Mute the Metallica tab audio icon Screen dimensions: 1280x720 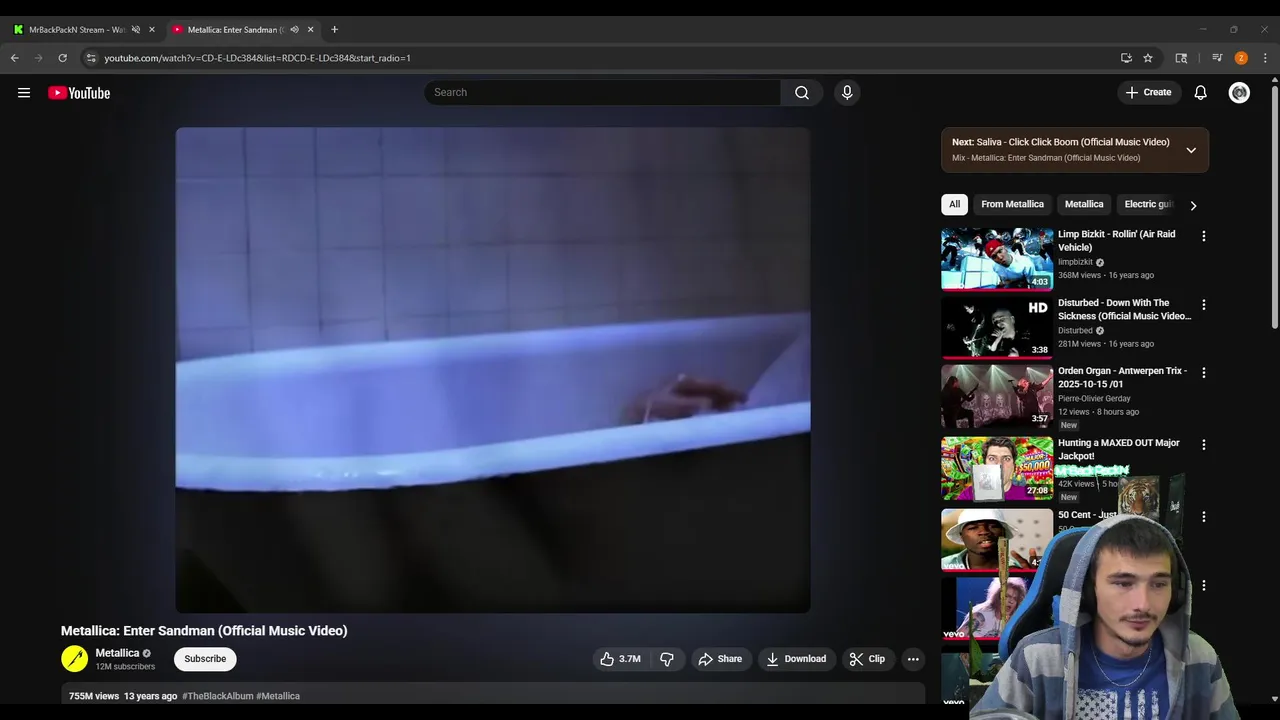(294, 29)
